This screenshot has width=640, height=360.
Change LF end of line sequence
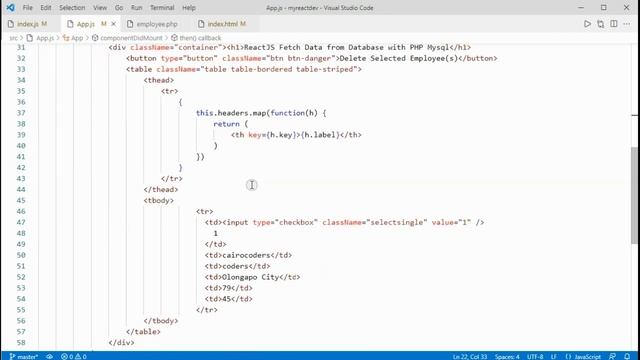click(x=554, y=356)
